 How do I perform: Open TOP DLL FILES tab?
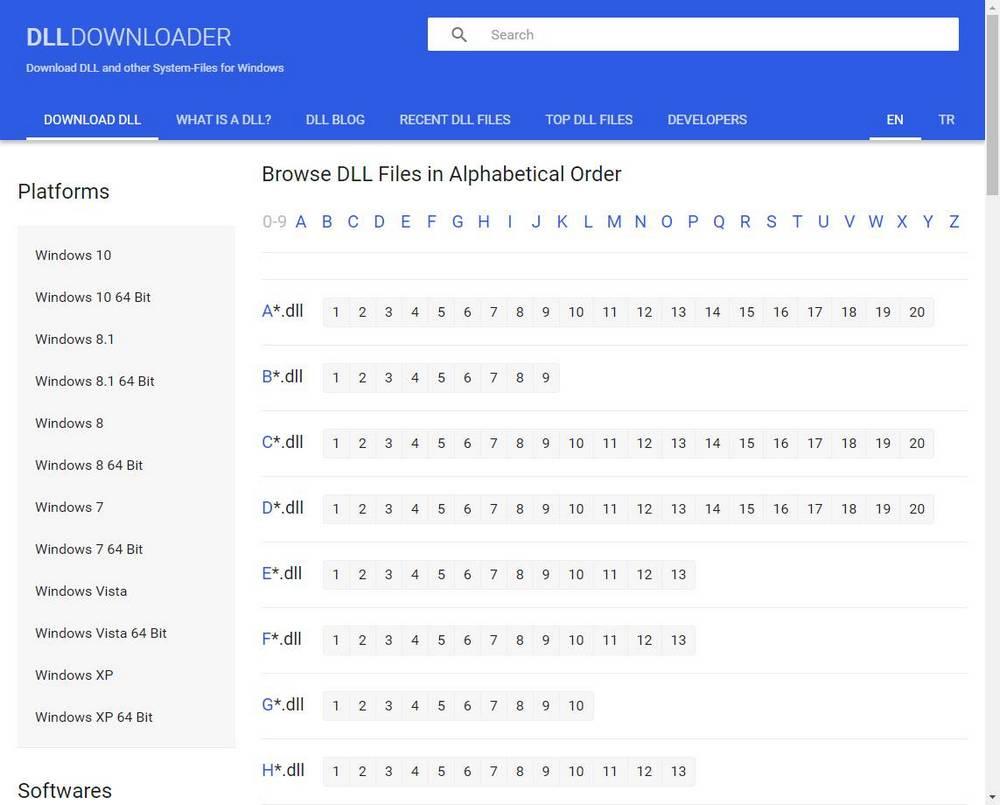pos(589,119)
